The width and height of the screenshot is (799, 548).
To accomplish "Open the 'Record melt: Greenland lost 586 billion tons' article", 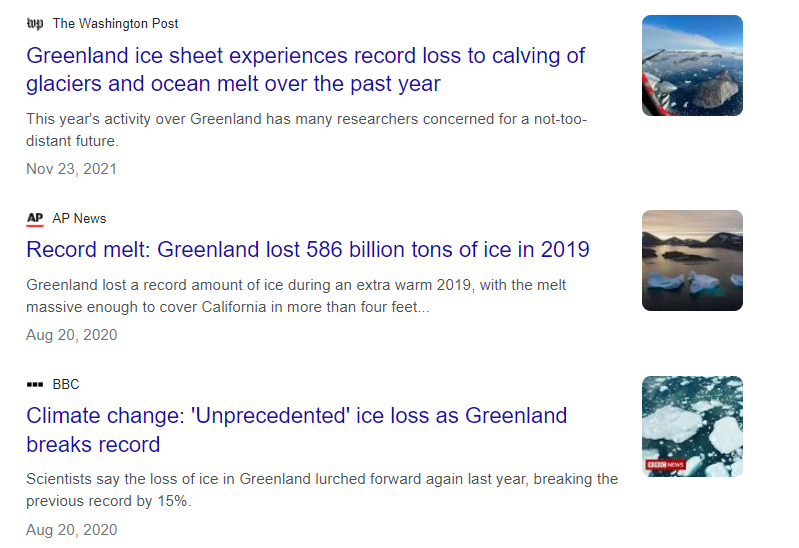I will [308, 250].
